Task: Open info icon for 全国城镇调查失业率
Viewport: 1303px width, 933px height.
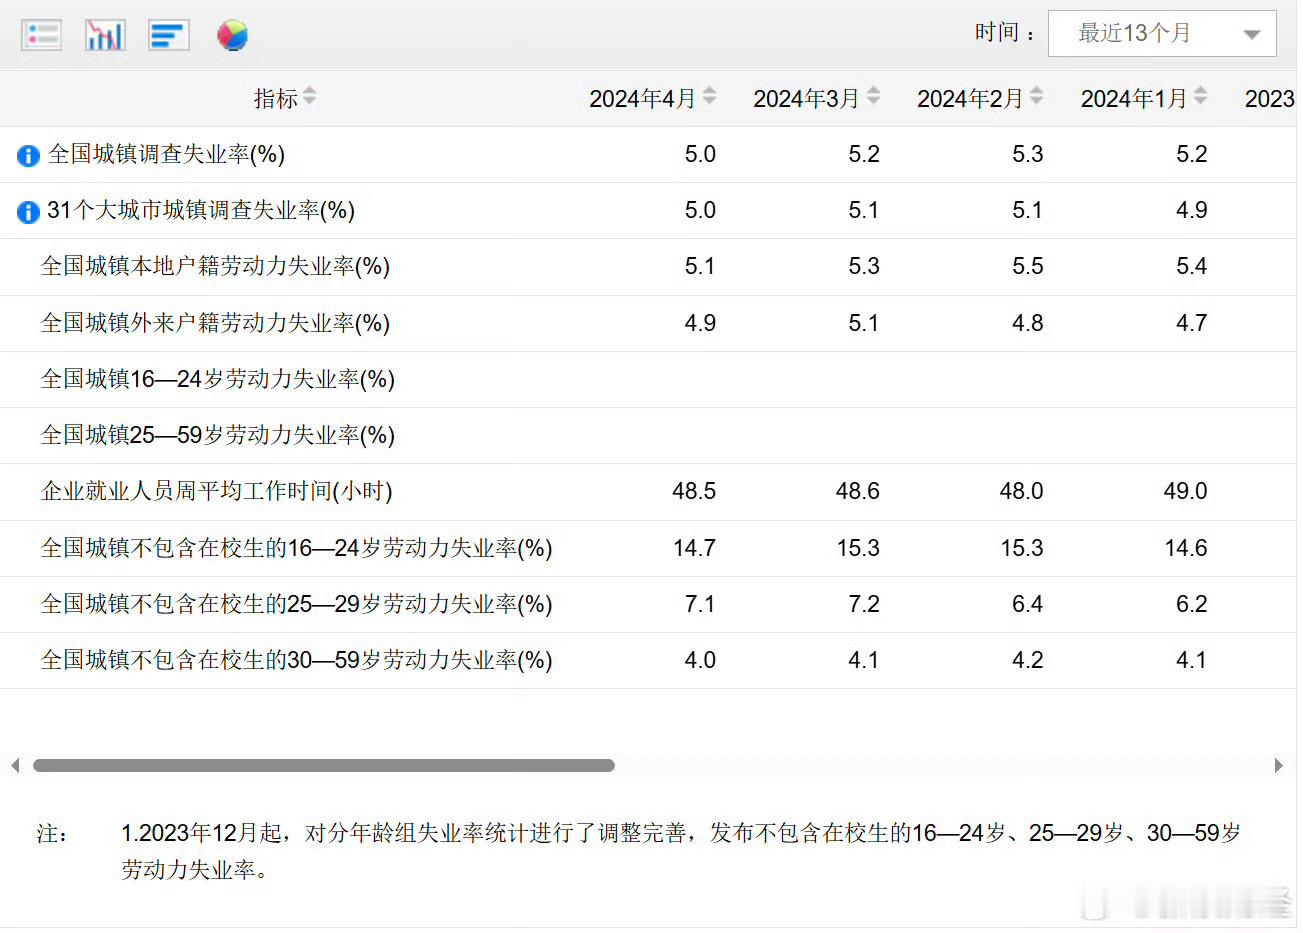Action: click(28, 155)
